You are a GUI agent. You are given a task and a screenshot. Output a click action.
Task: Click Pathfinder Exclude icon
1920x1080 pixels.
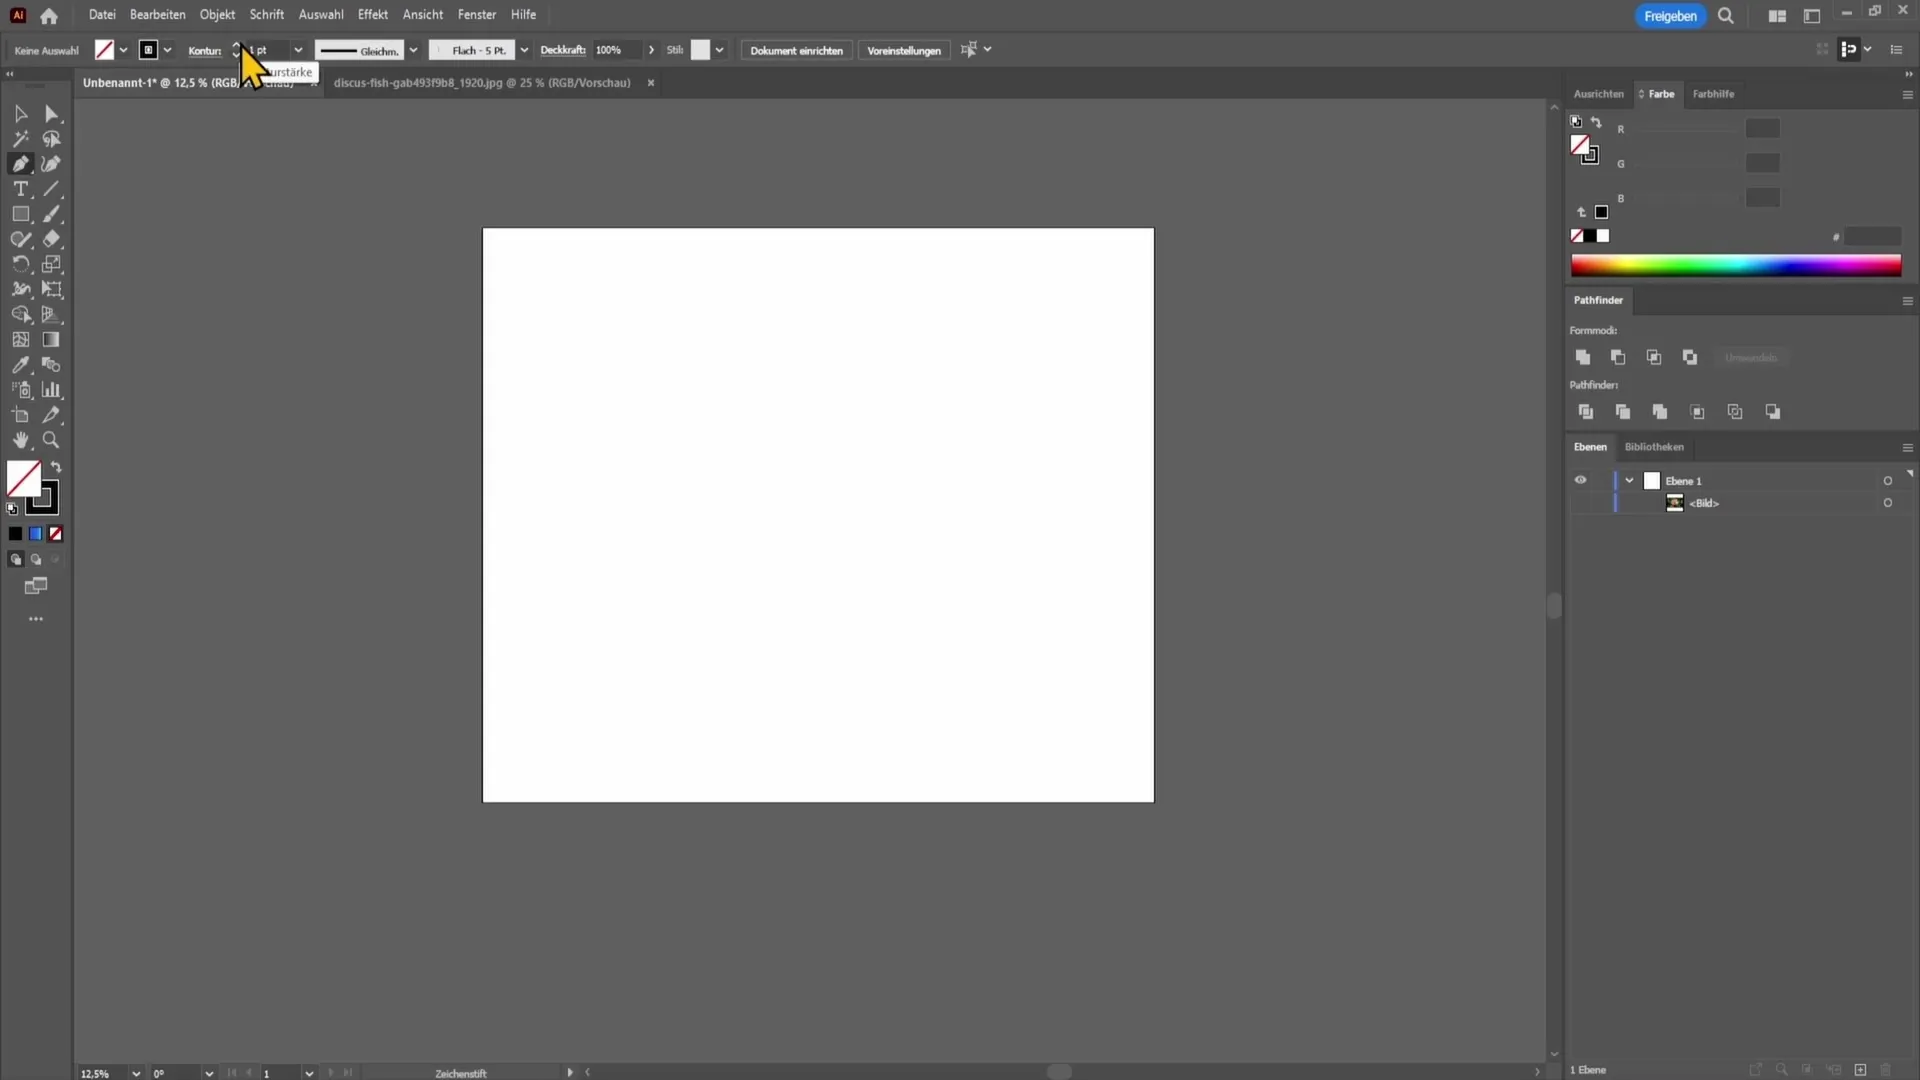(1690, 357)
